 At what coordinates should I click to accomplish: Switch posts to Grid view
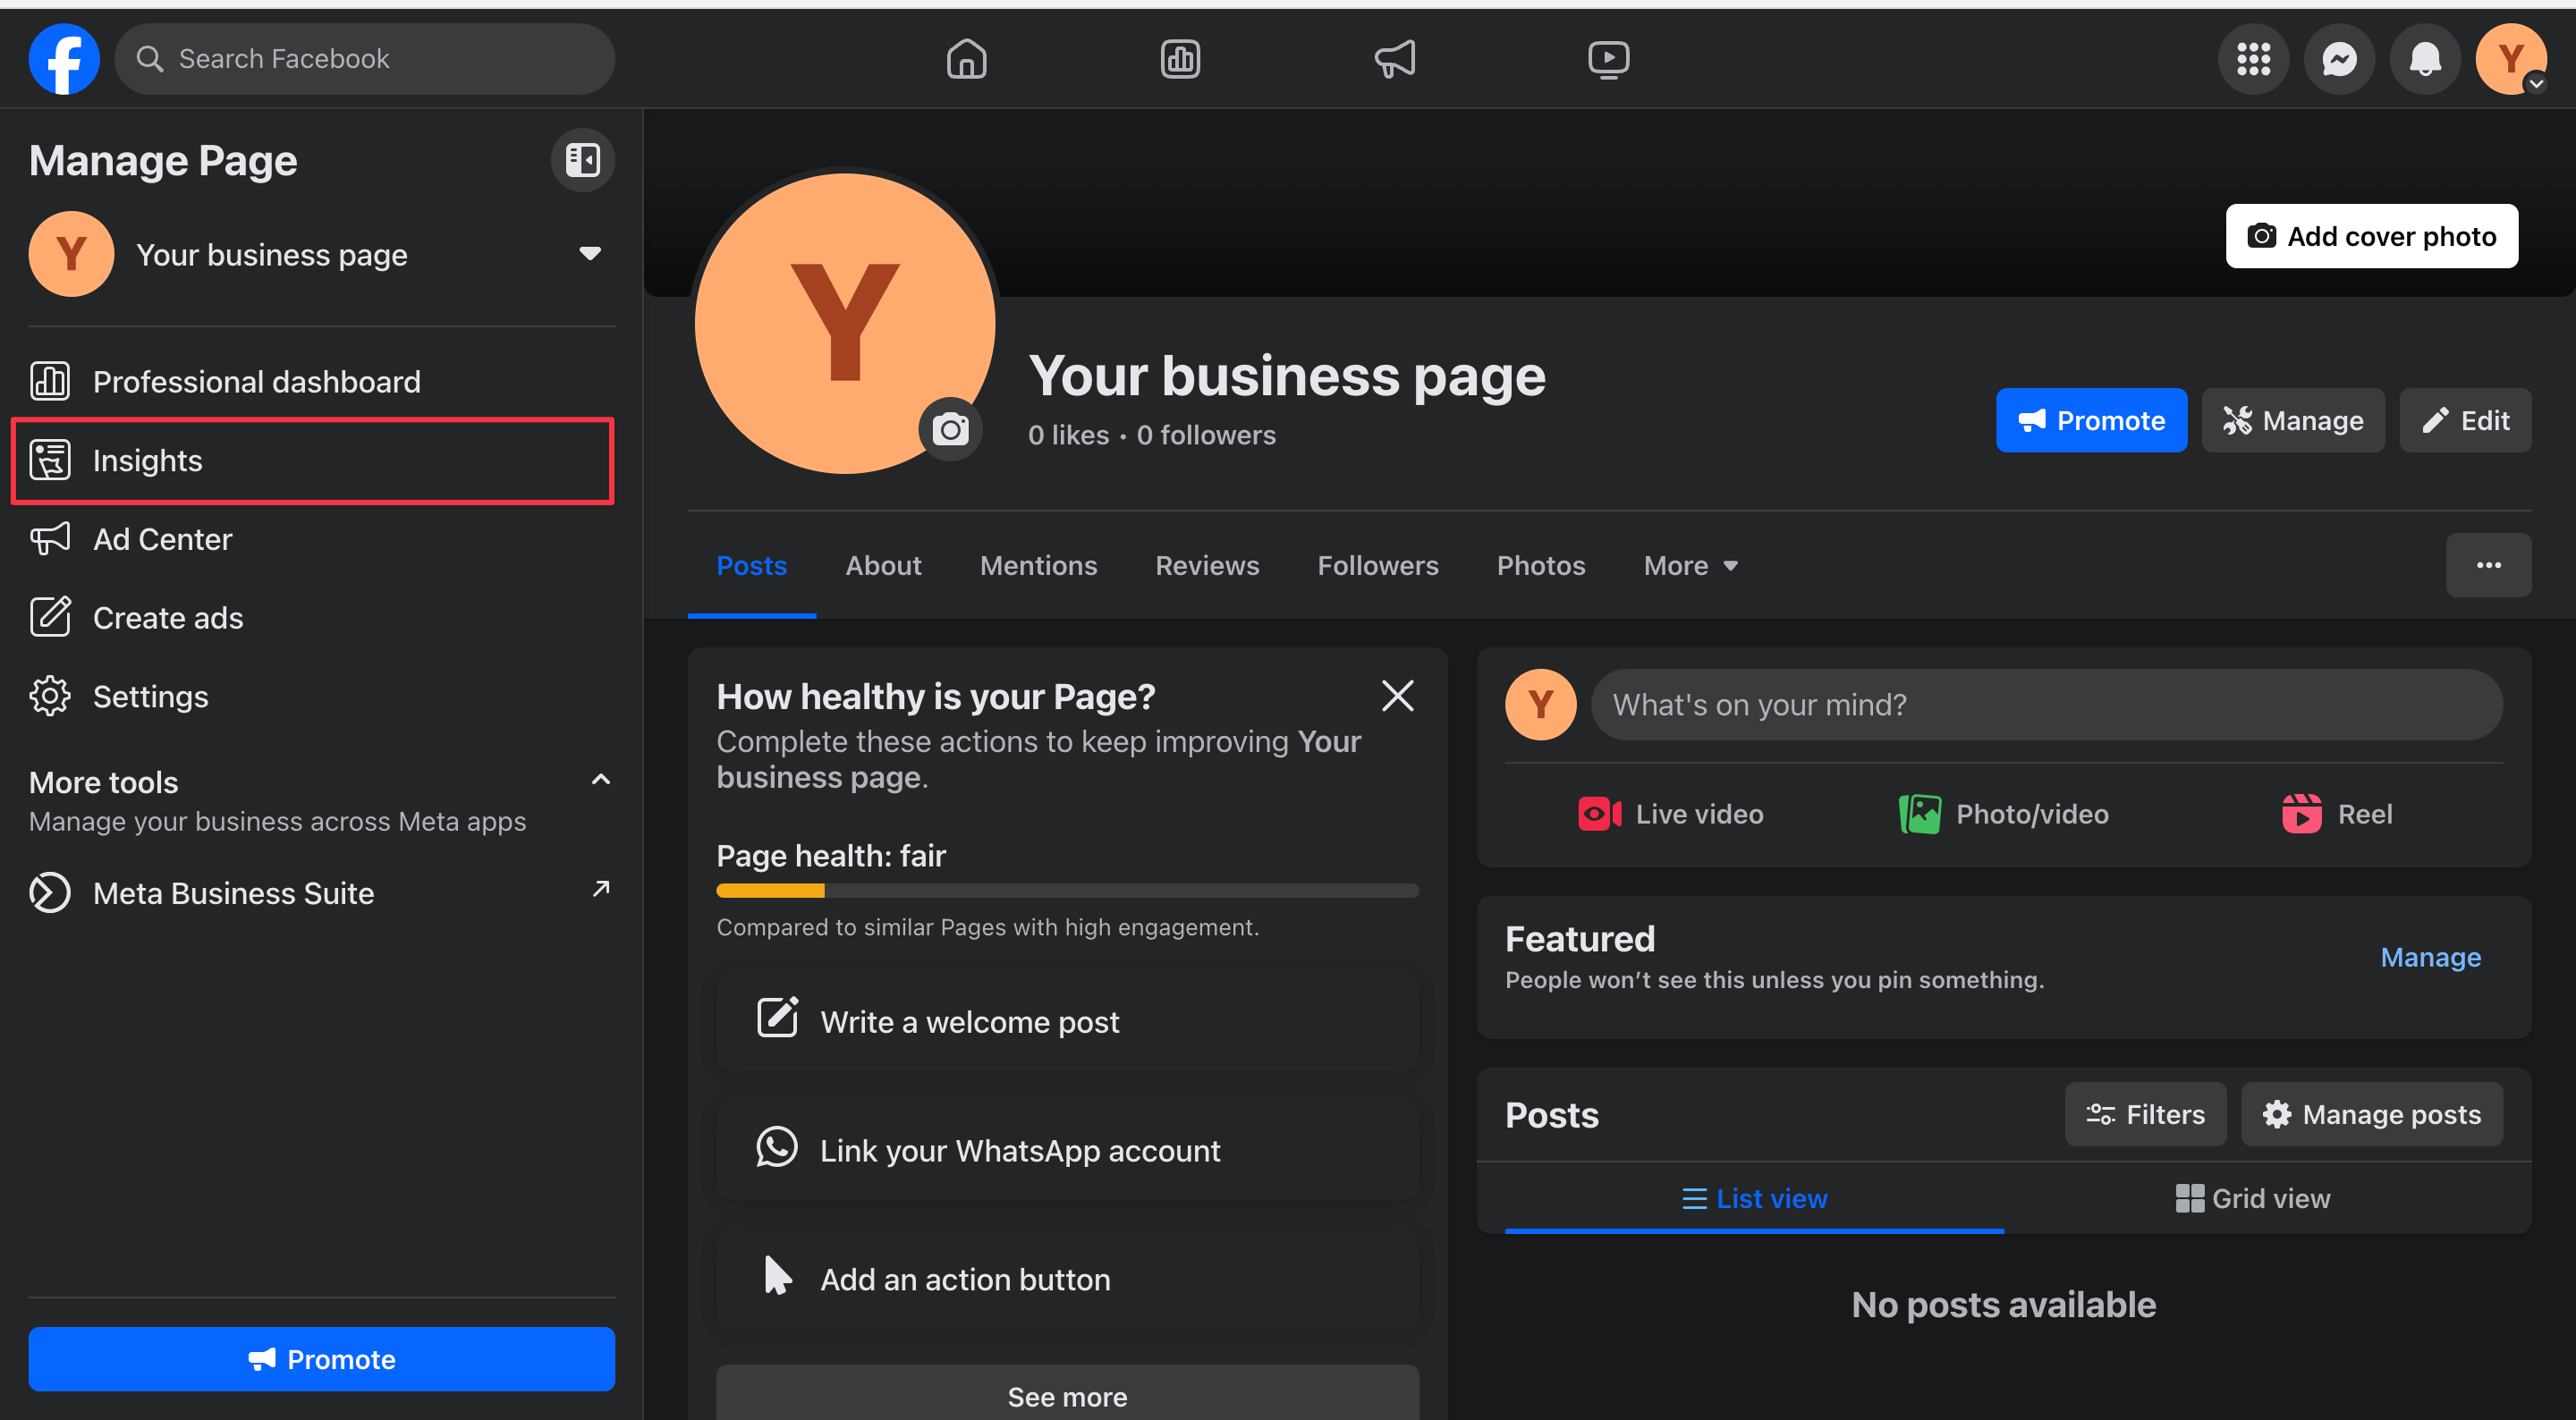(2252, 1198)
